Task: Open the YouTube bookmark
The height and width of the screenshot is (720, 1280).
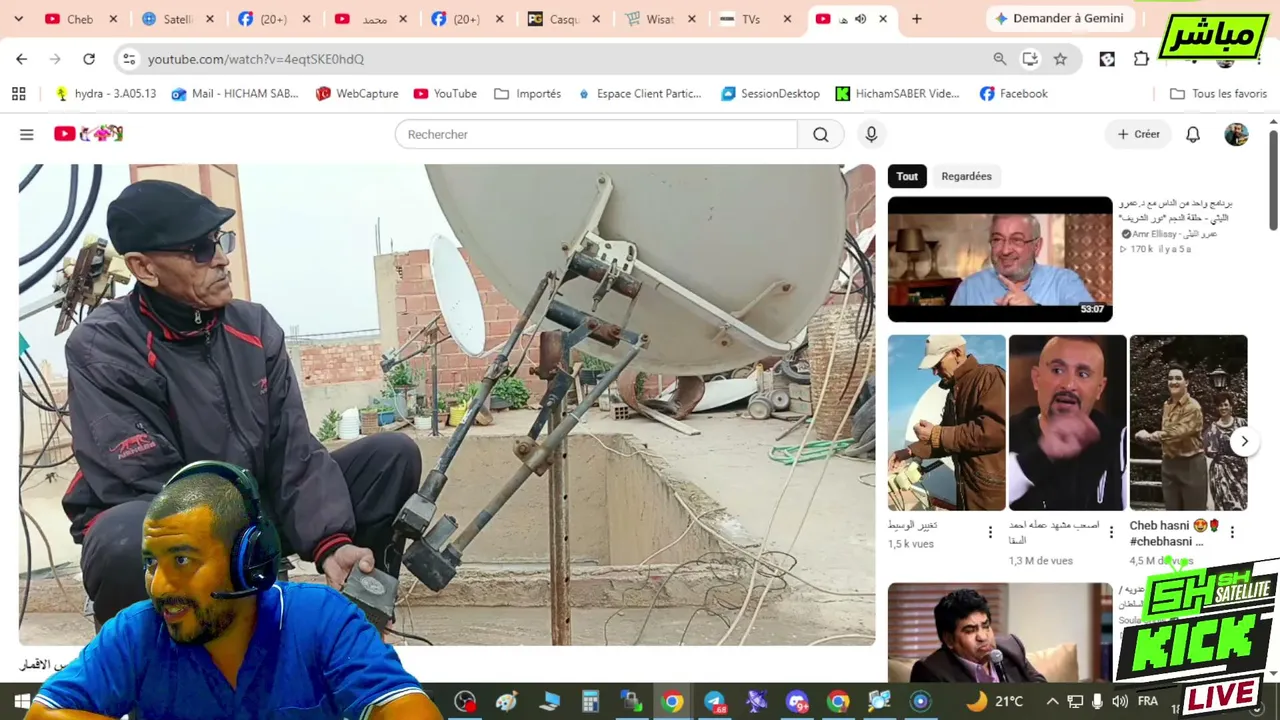Action: pos(445,94)
